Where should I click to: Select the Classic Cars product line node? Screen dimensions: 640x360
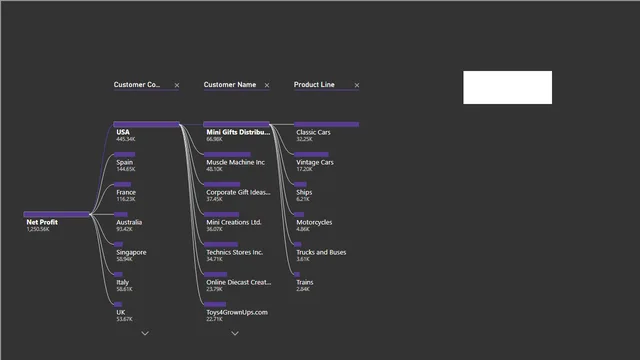tap(327, 131)
